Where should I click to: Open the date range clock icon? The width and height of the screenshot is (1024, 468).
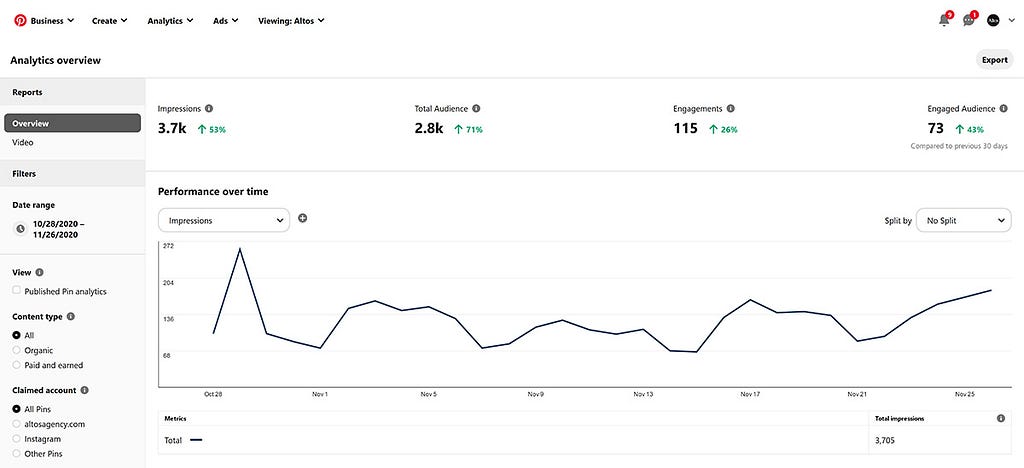20,228
